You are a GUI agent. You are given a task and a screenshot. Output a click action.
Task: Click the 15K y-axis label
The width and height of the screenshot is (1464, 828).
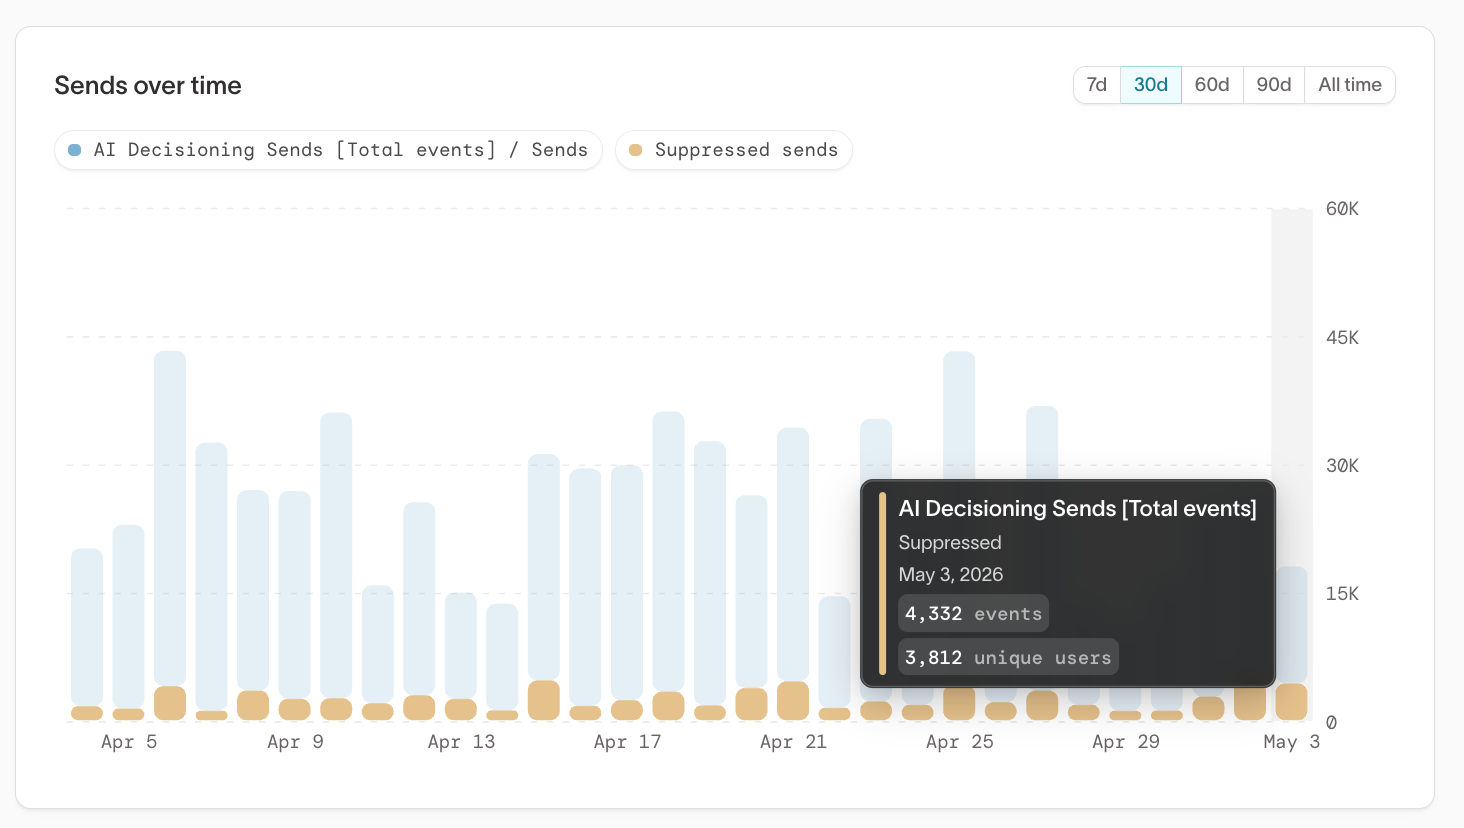(x=1342, y=594)
